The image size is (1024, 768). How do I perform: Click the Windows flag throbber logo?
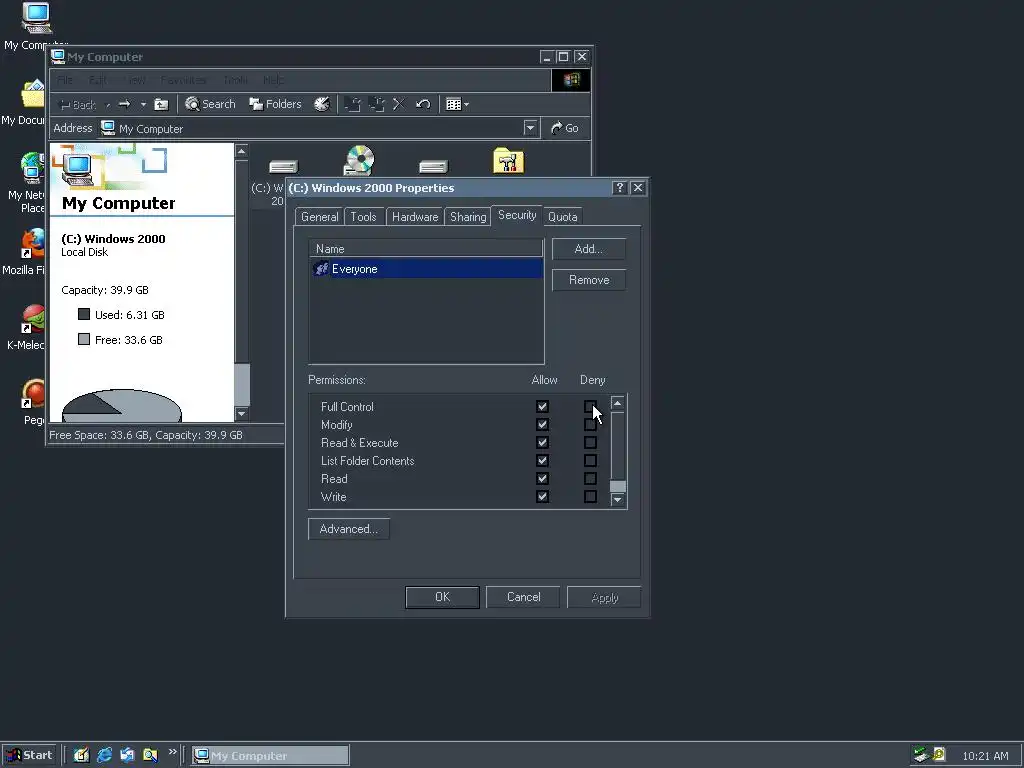pos(571,80)
